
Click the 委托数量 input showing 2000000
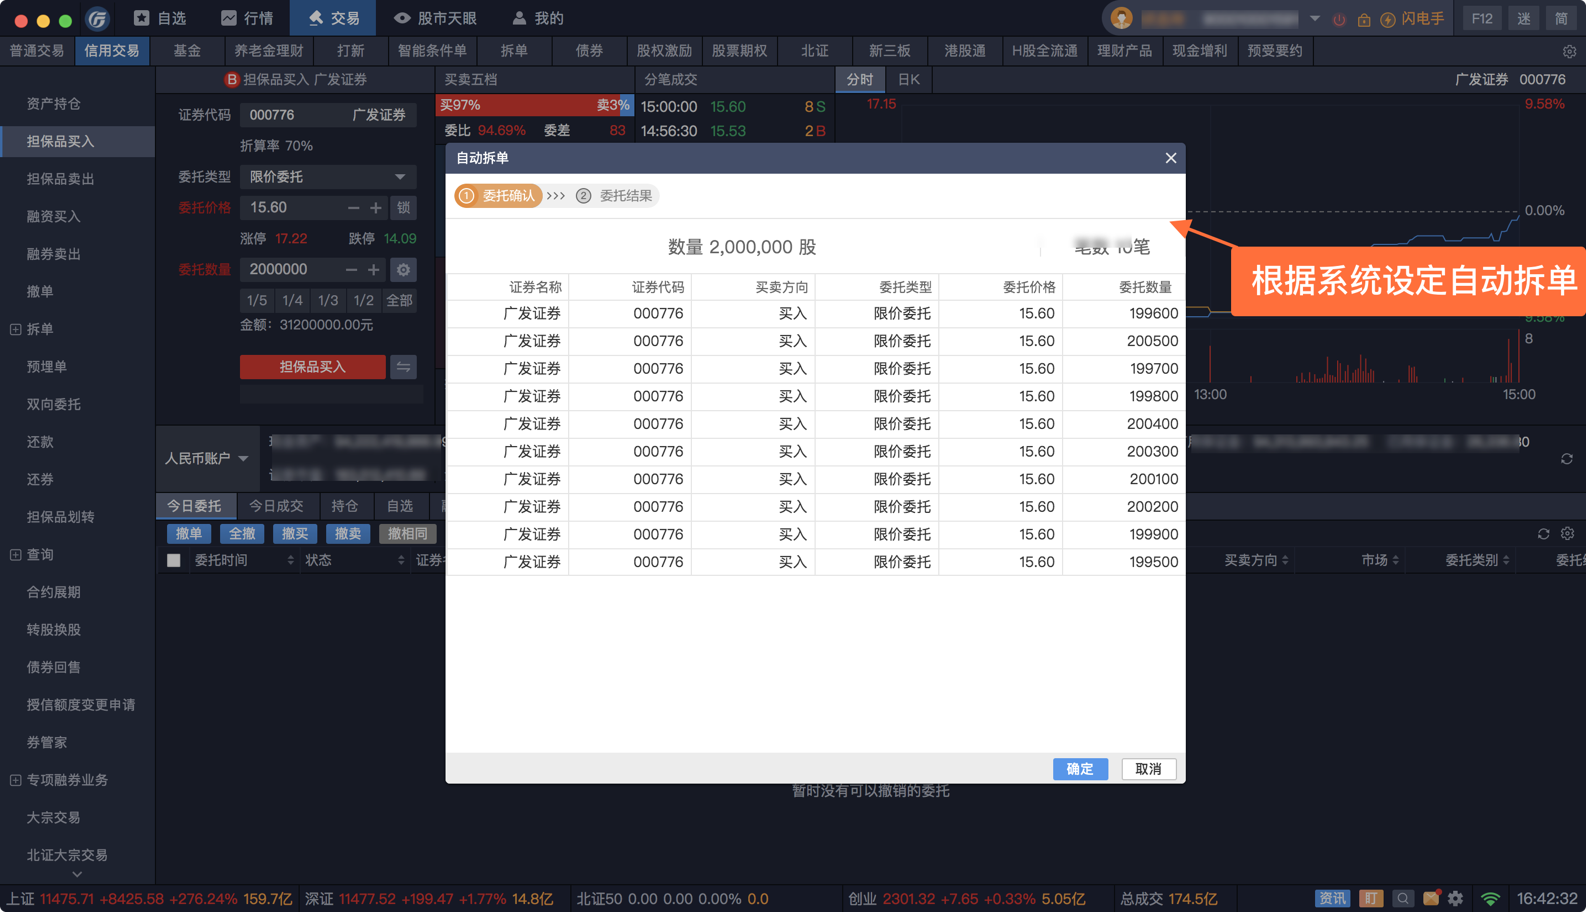(x=290, y=269)
